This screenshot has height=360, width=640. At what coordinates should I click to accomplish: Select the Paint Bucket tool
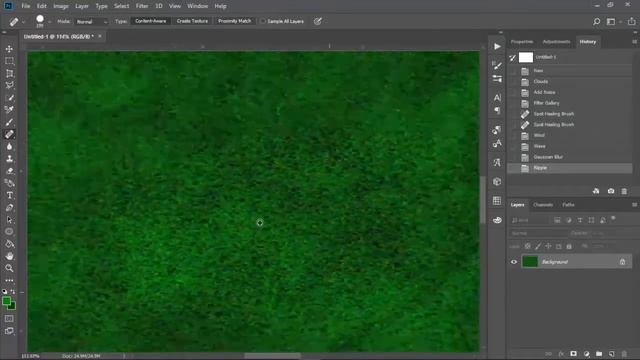point(9,244)
